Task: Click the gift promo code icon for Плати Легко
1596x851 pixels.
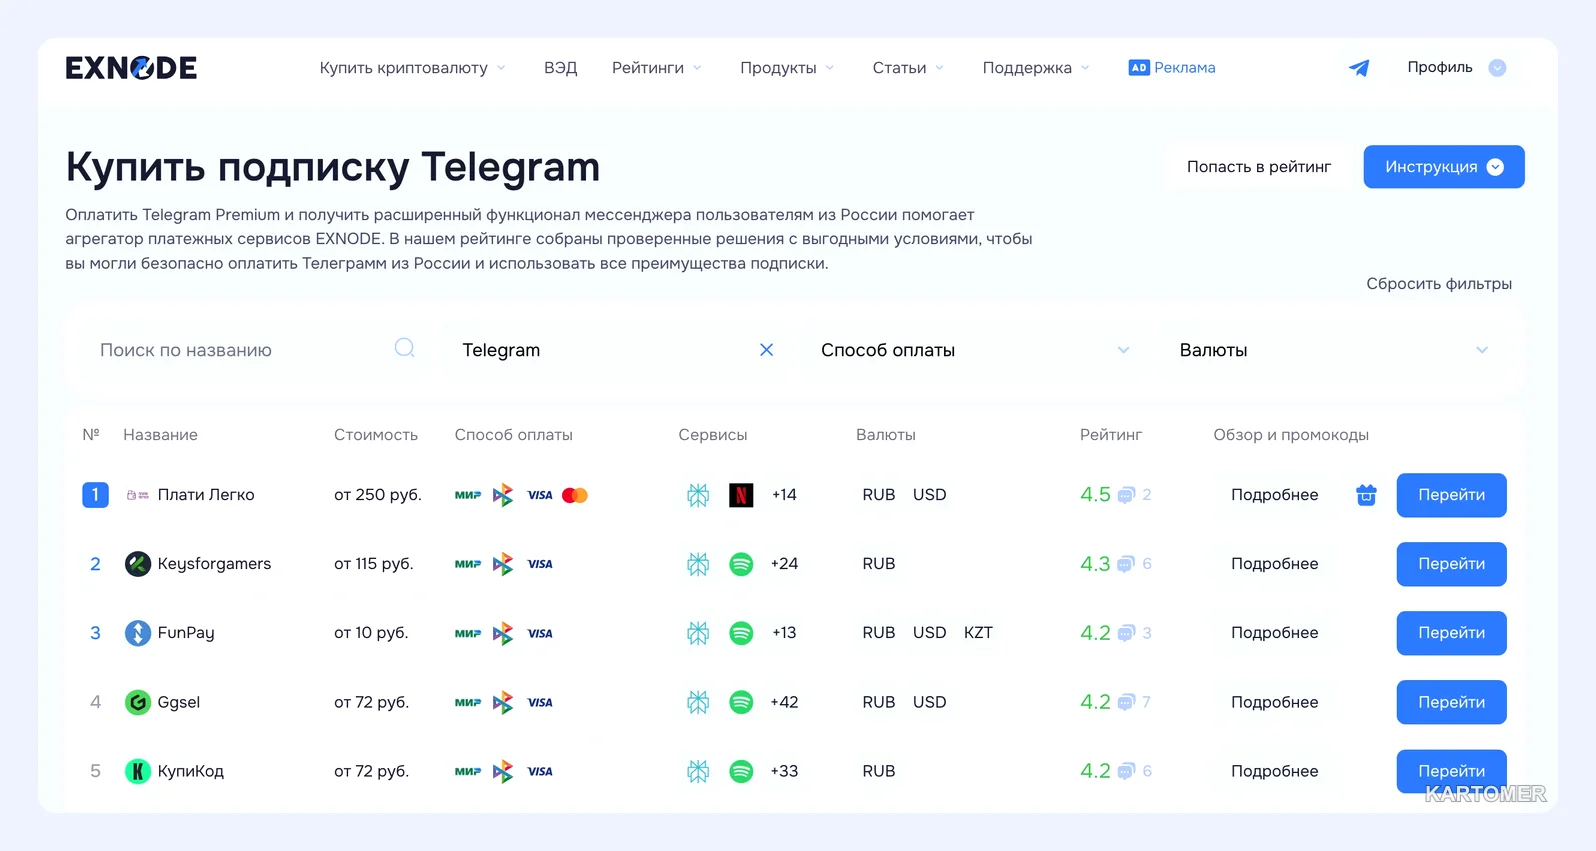Action: coord(1366,495)
